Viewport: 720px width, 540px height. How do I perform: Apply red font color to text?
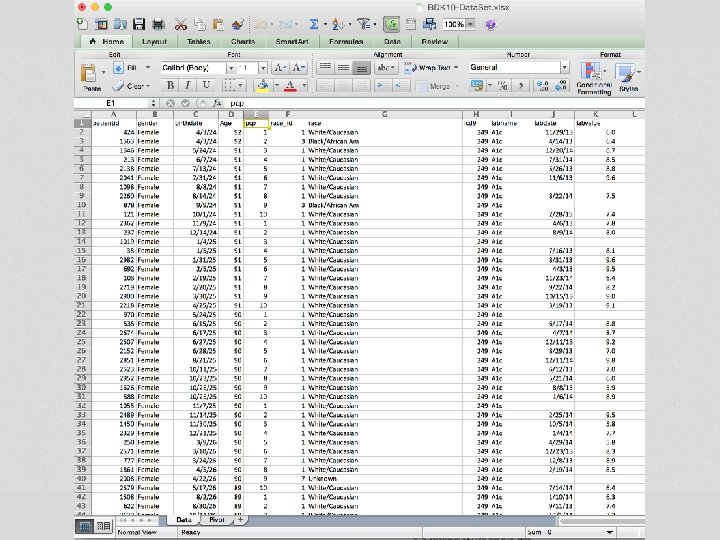(x=290, y=85)
